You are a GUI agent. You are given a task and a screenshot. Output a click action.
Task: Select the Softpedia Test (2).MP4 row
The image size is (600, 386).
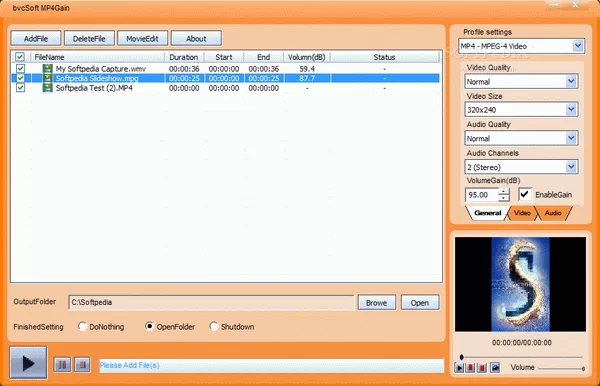pyautogui.click(x=226, y=88)
